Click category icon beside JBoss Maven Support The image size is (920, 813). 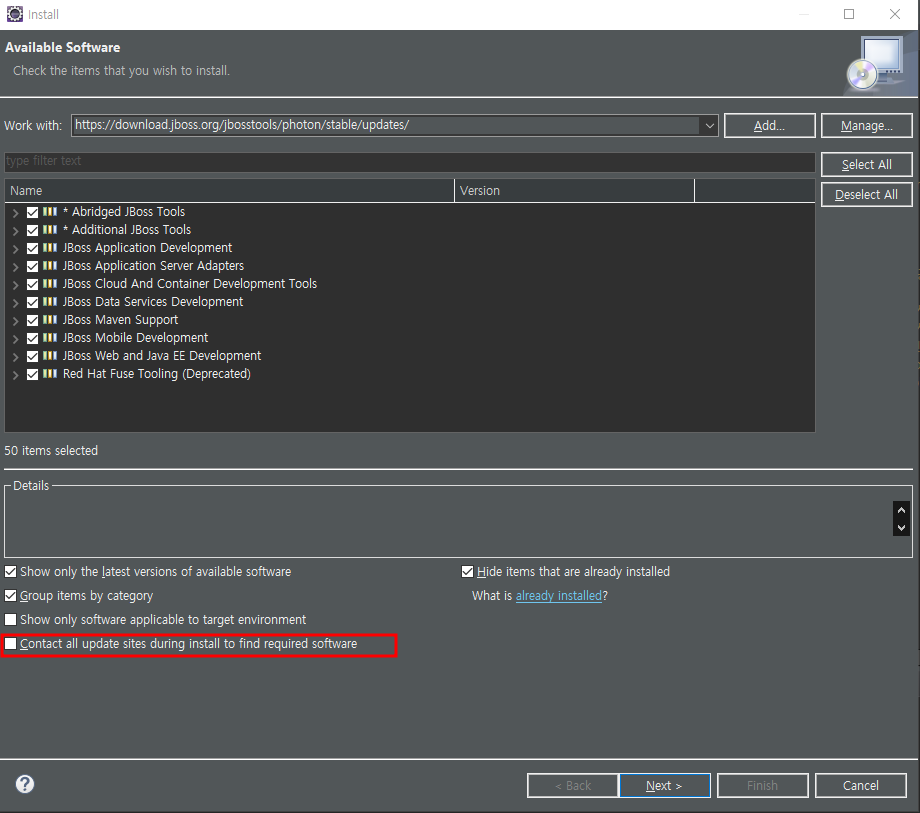click(x=50, y=320)
